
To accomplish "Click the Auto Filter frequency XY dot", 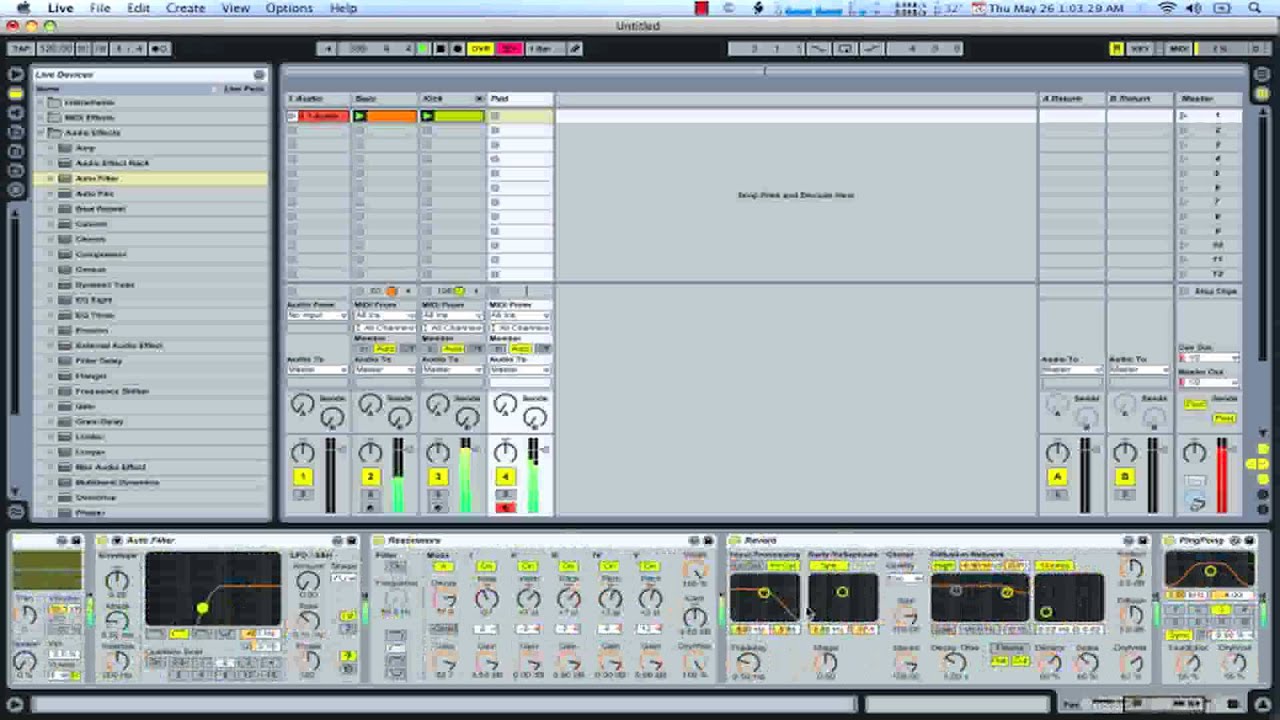I will point(203,607).
